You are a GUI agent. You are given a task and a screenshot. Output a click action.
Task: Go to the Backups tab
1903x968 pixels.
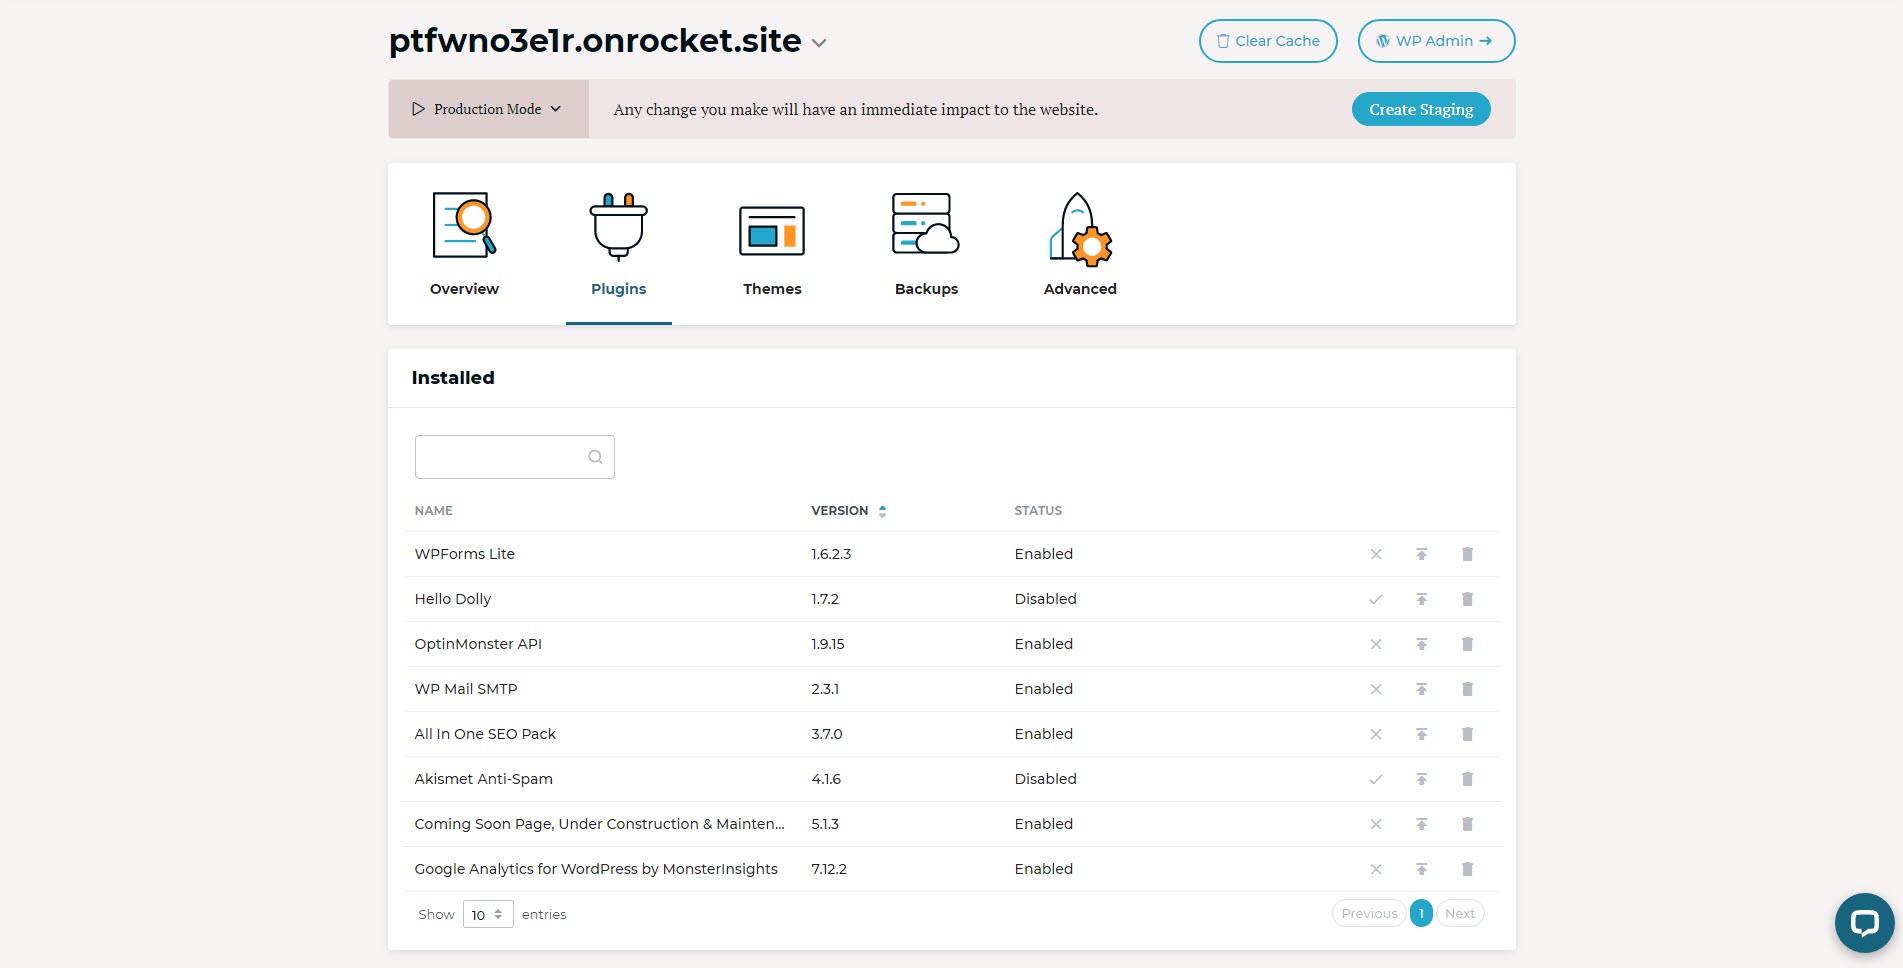(x=926, y=244)
